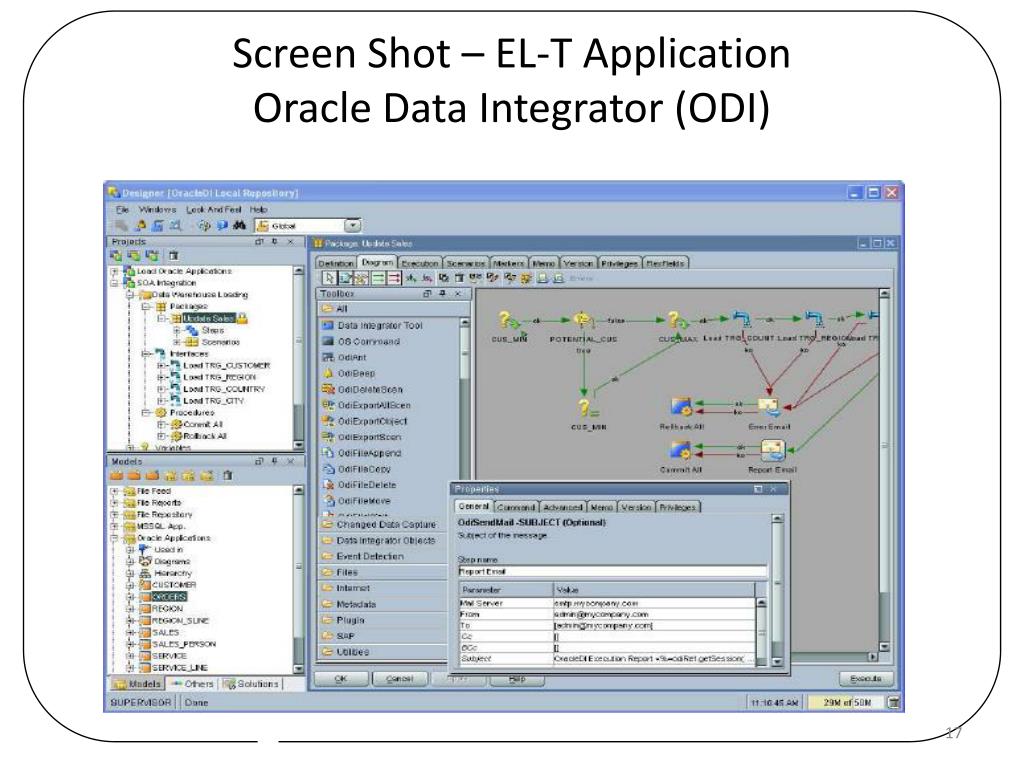The height and width of the screenshot is (768, 1024).
Task: Select the Report Email step in diagram
Action: coord(773,450)
